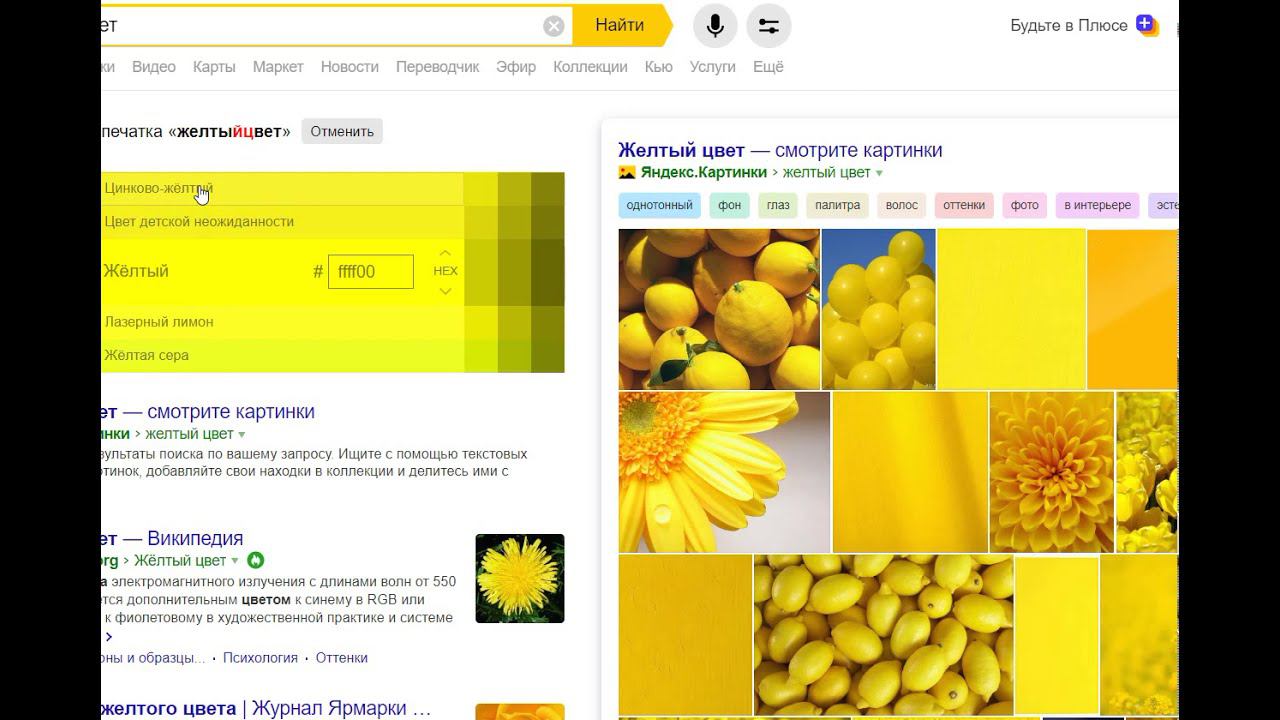Screen dimensions: 1280x720
Task: Select the Цинково-жёлтый color row
Action: (x=282, y=188)
